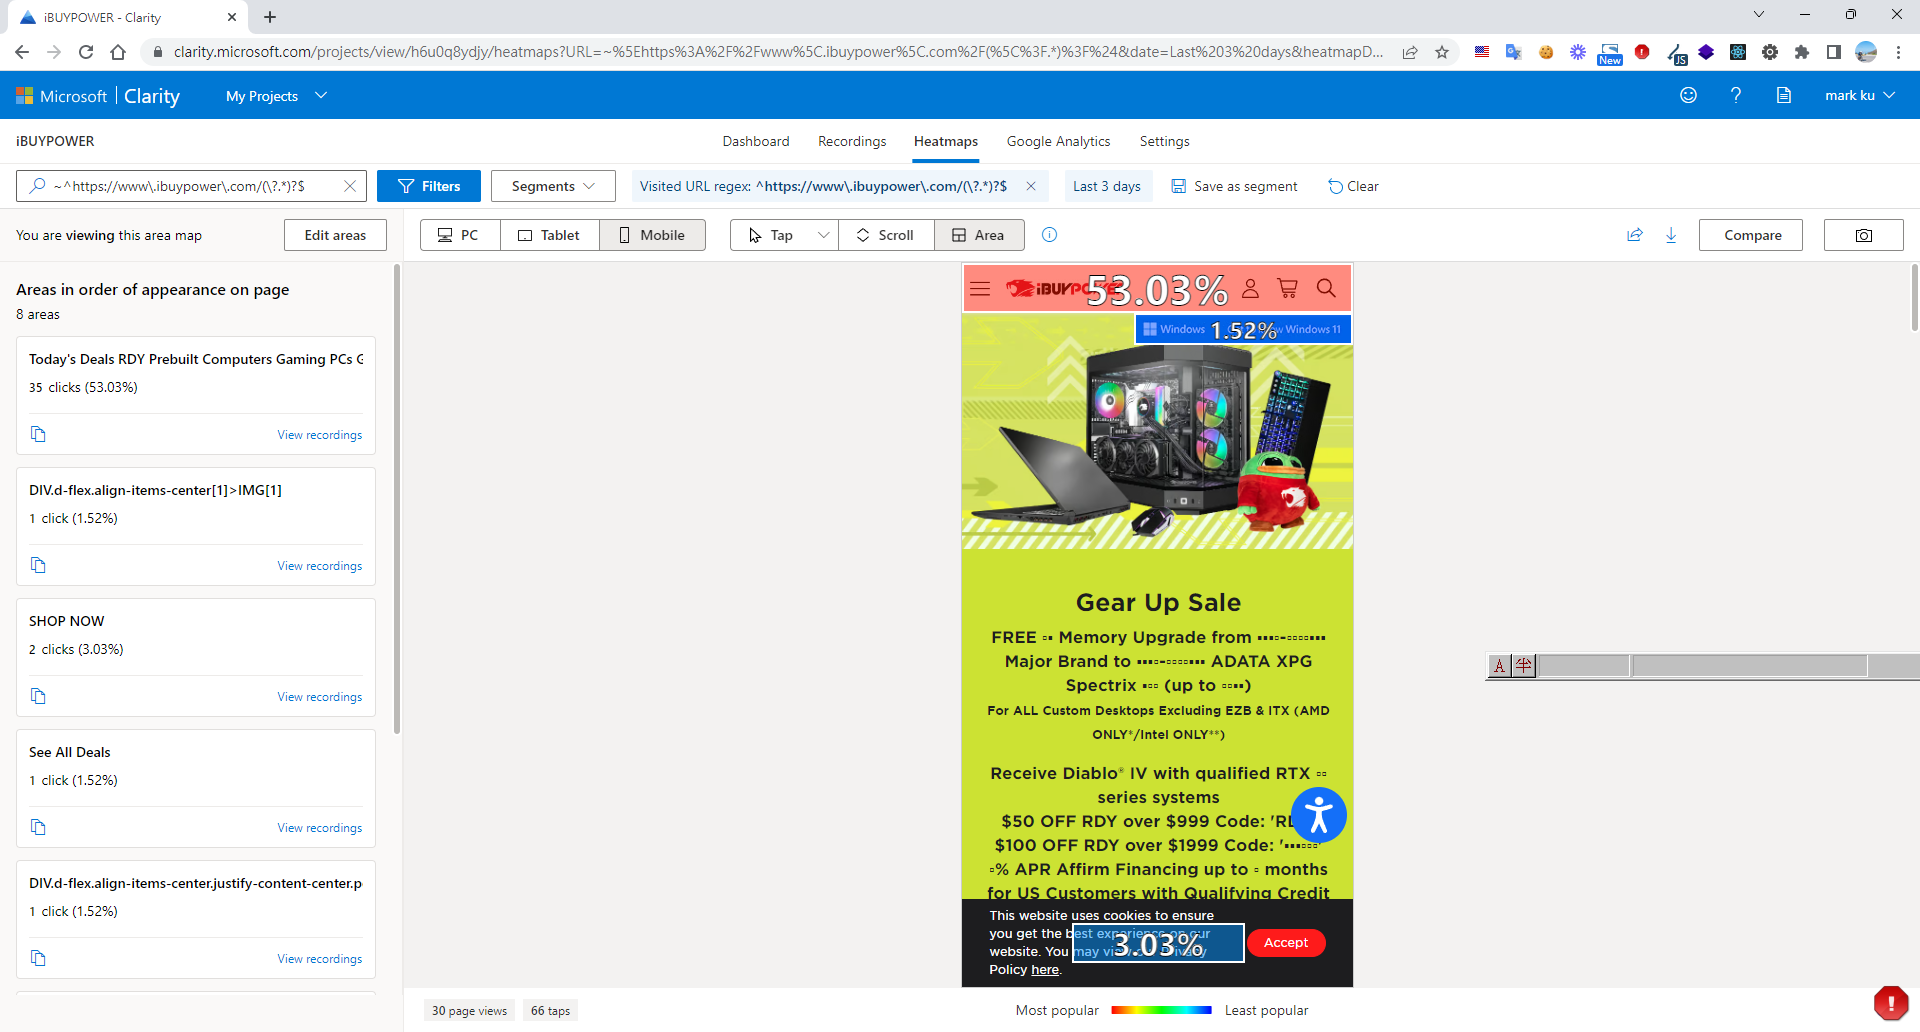
Task: Open the heatmap info icon
Action: (1049, 235)
